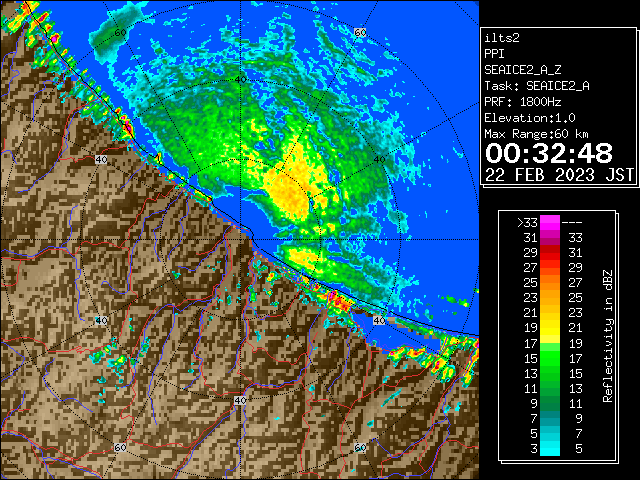Select the '3' legend value
Screen dimensions: 640x480
click(x=534, y=449)
